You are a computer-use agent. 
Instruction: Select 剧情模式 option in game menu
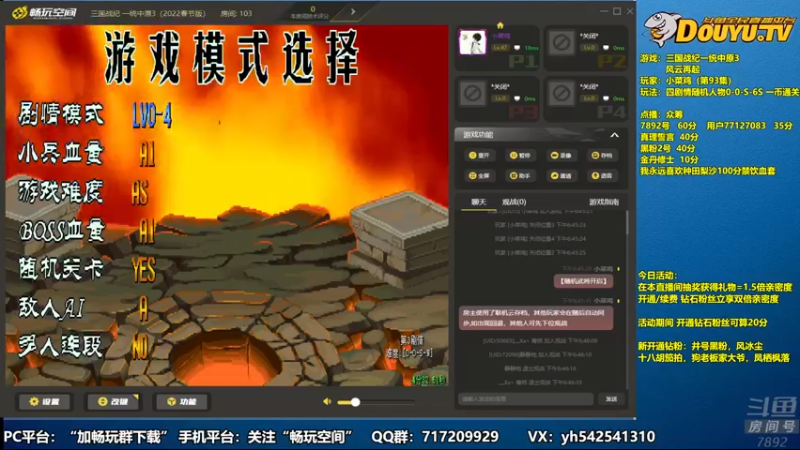[x=61, y=114]
